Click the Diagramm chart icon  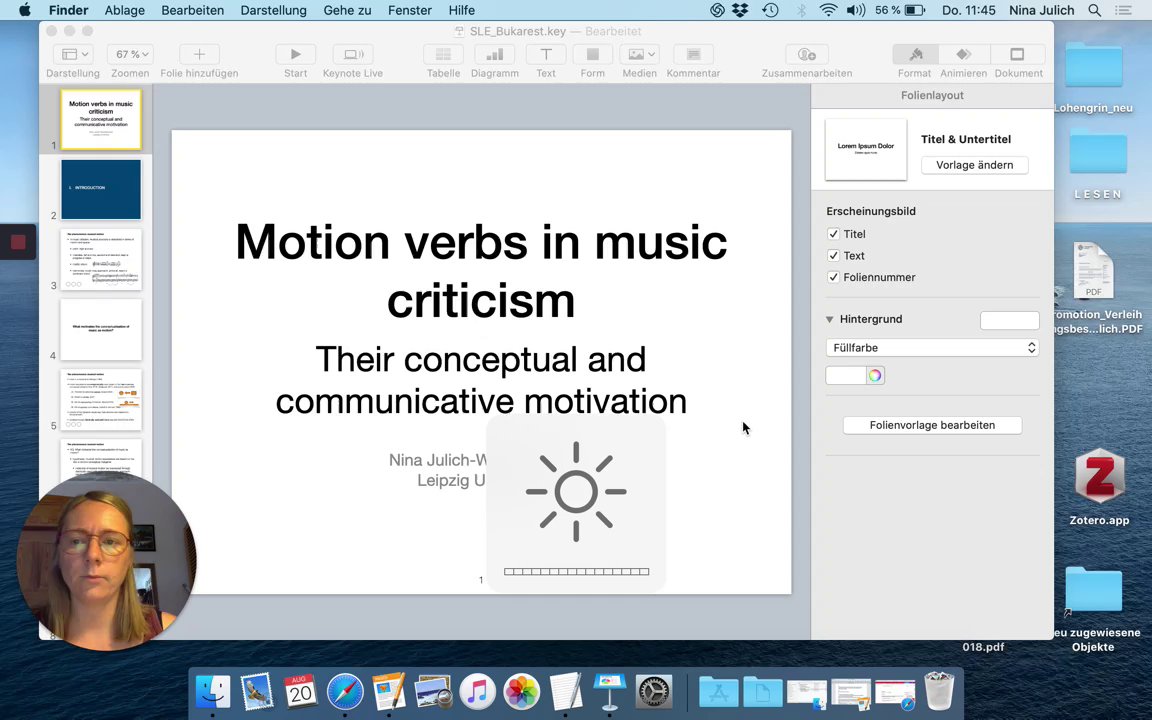click(494, 55)
